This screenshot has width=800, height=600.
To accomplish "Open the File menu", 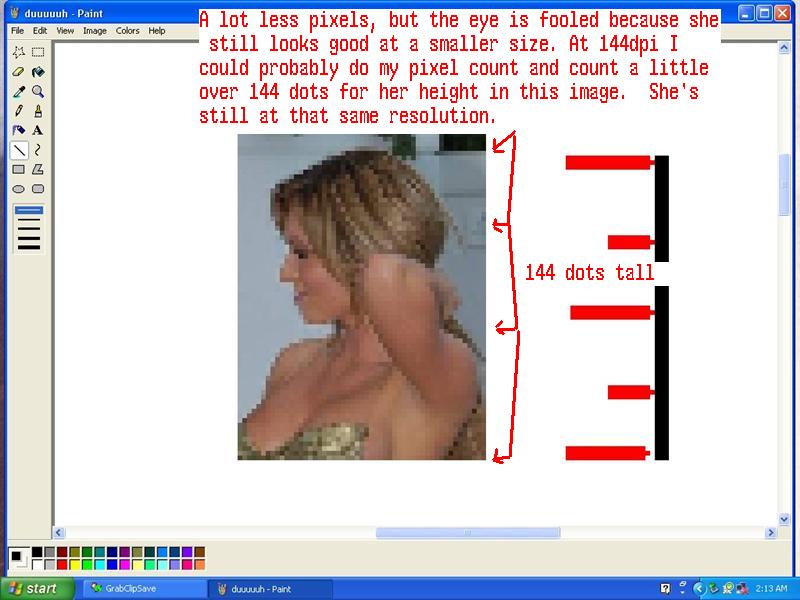I will click(17, 31).
